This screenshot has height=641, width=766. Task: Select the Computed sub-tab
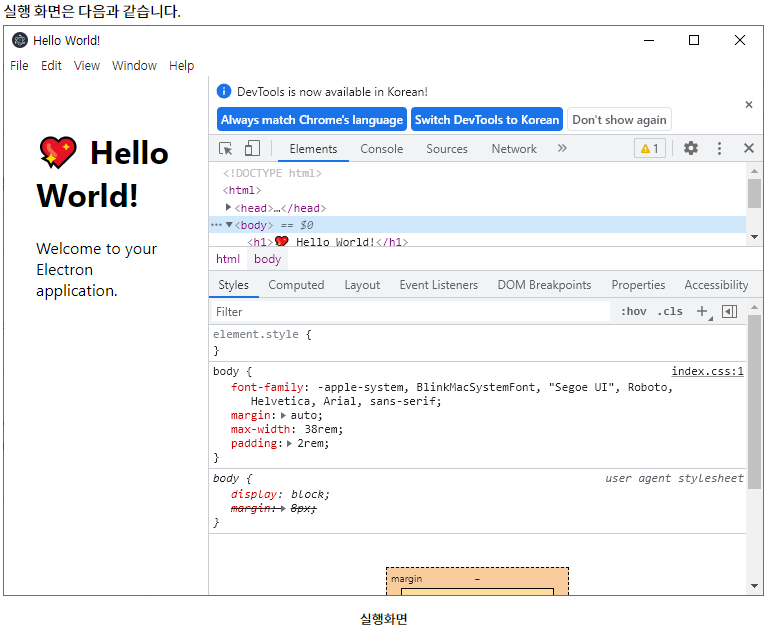click(296, 285)
